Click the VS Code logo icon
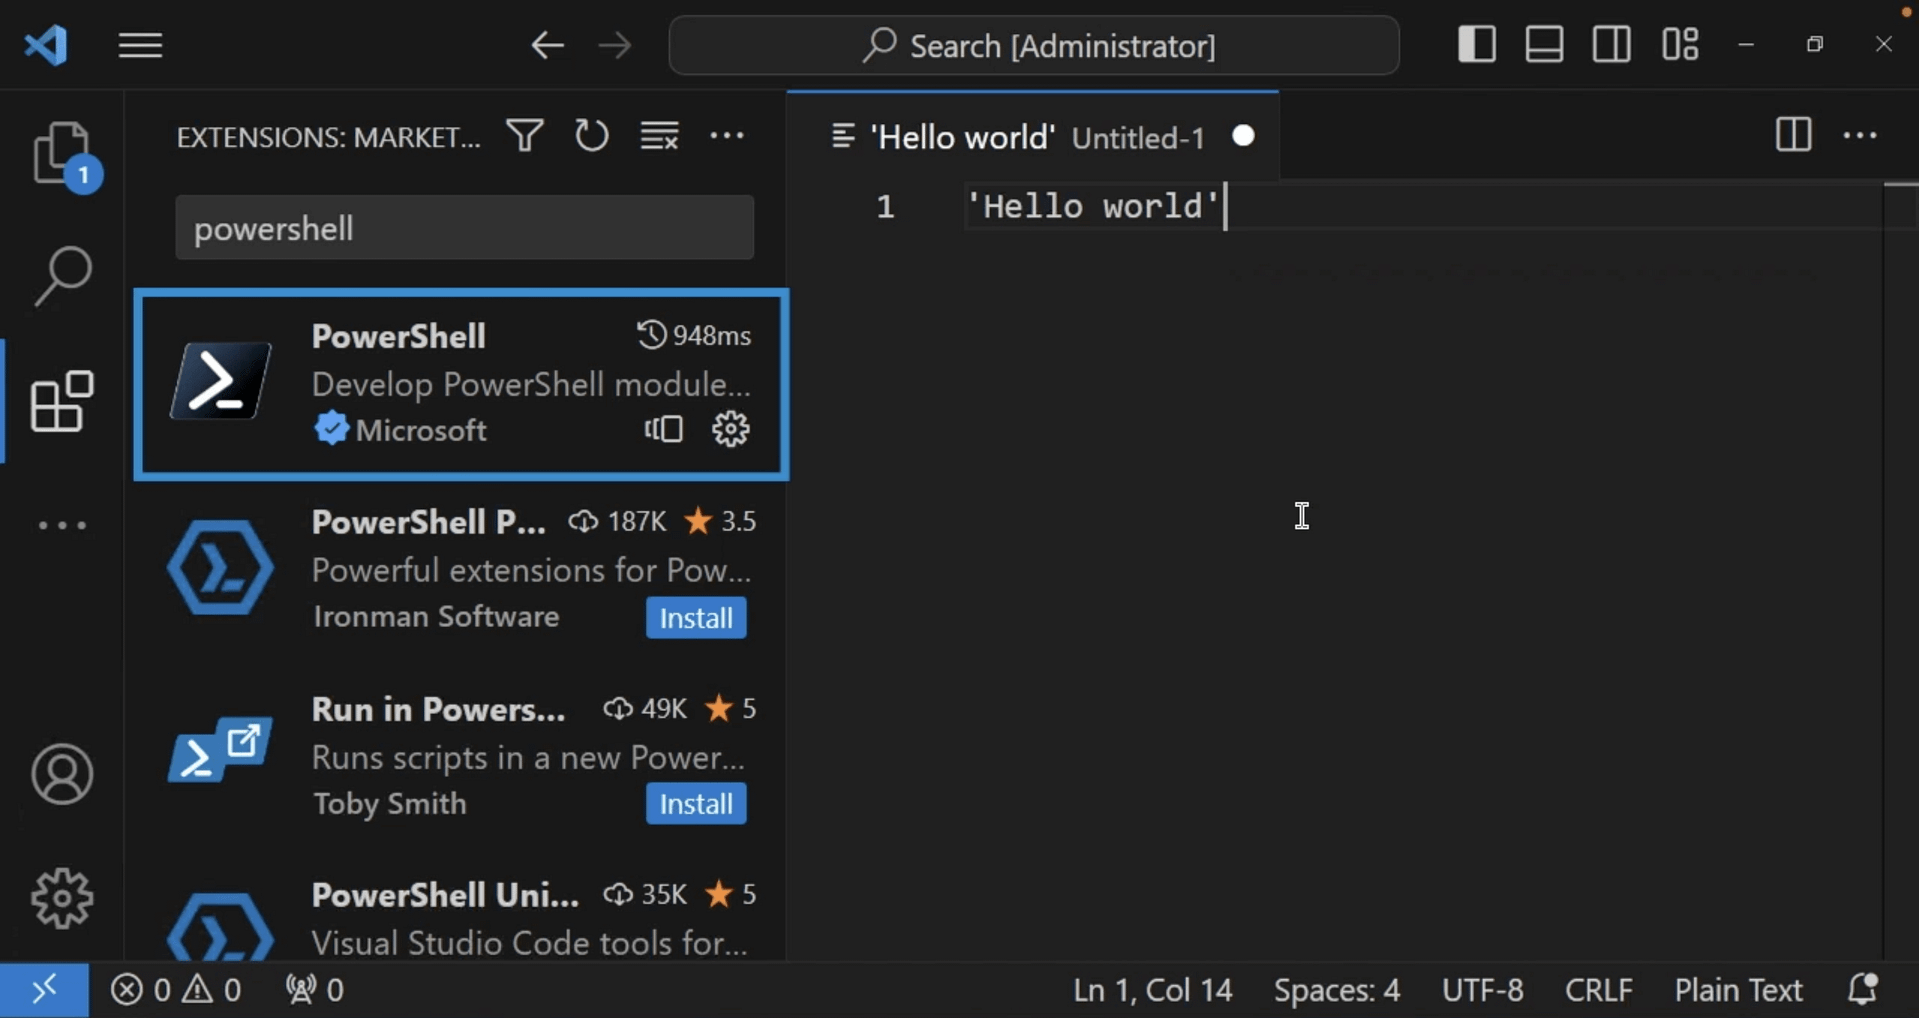The height and width of the screenshot is (1018, 1919). 46,45
